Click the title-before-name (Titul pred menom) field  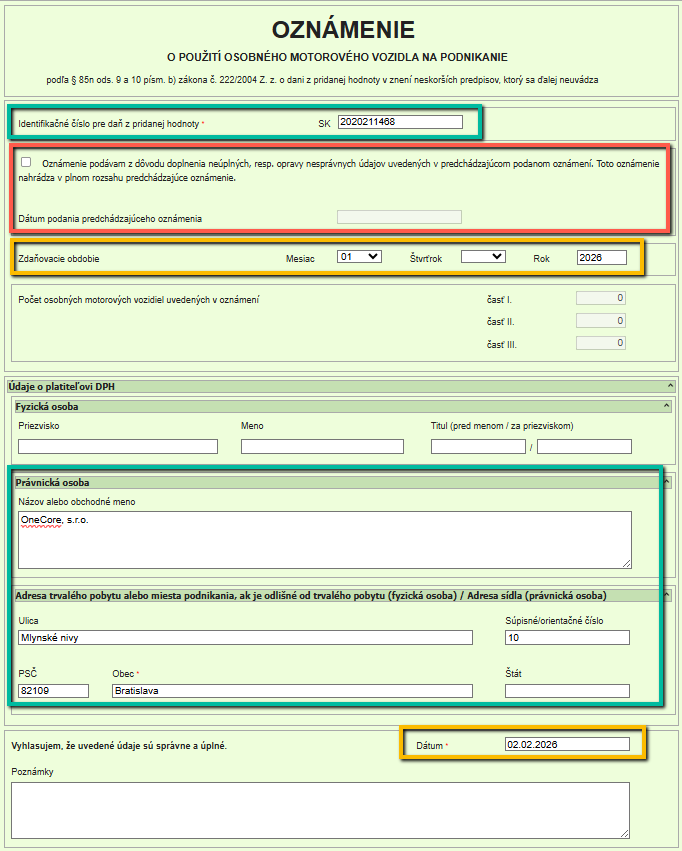click(x=478, y=446)
